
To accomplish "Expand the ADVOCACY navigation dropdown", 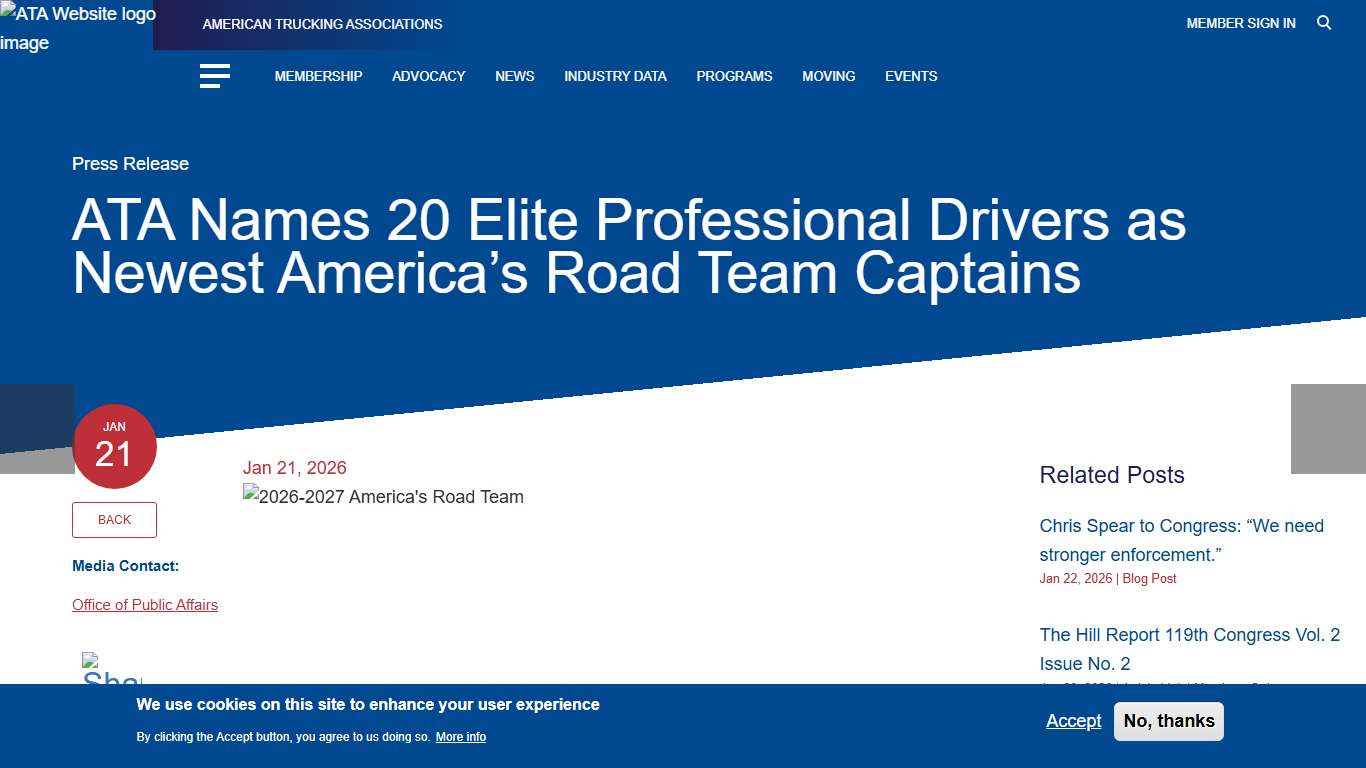I will pyautogui.click(x=428, y=76).
